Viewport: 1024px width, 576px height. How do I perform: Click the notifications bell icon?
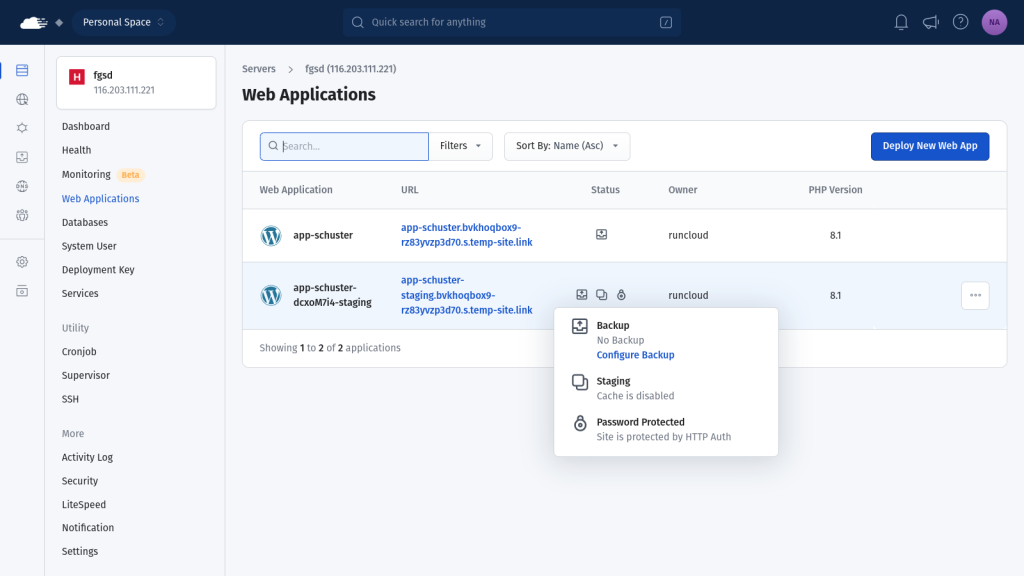pos(901,22)
